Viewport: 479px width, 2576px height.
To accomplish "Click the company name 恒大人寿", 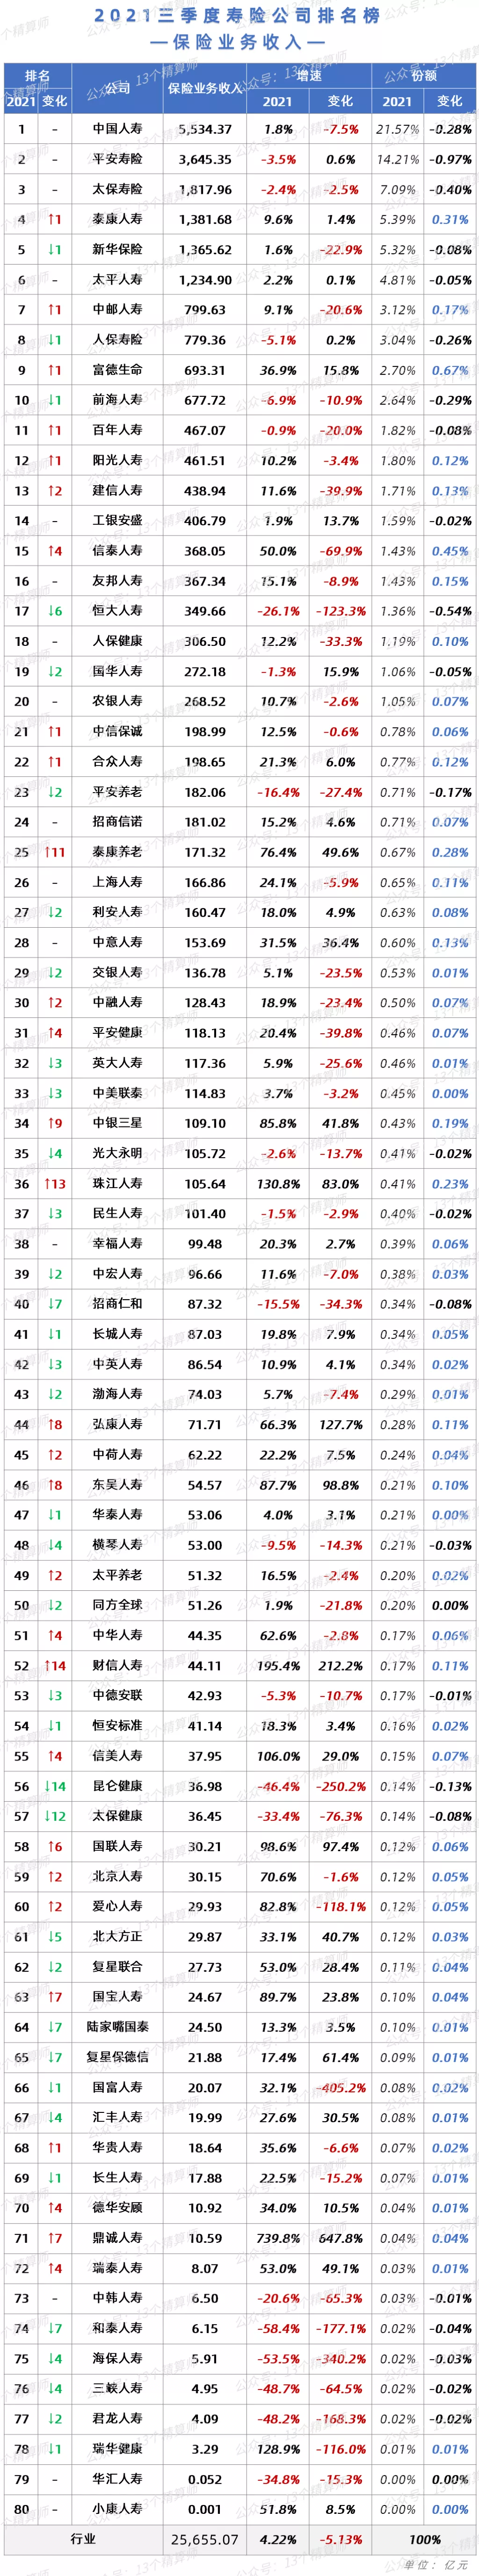I will pyautogui.click(x=118, y=611).
